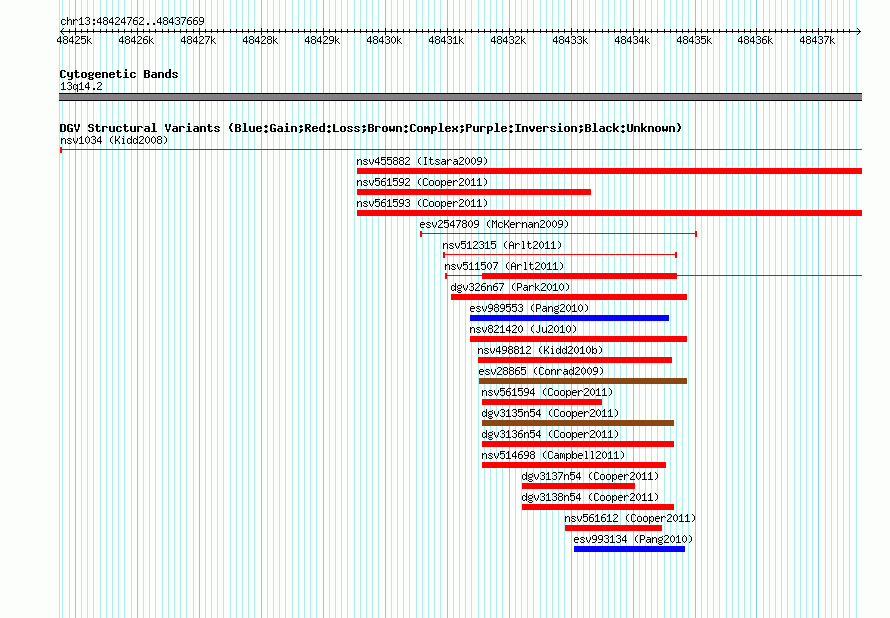The height and width of the screenshot is (618, 890).
Task: Click the 48433k ruler position label
Action: (570, 40)
